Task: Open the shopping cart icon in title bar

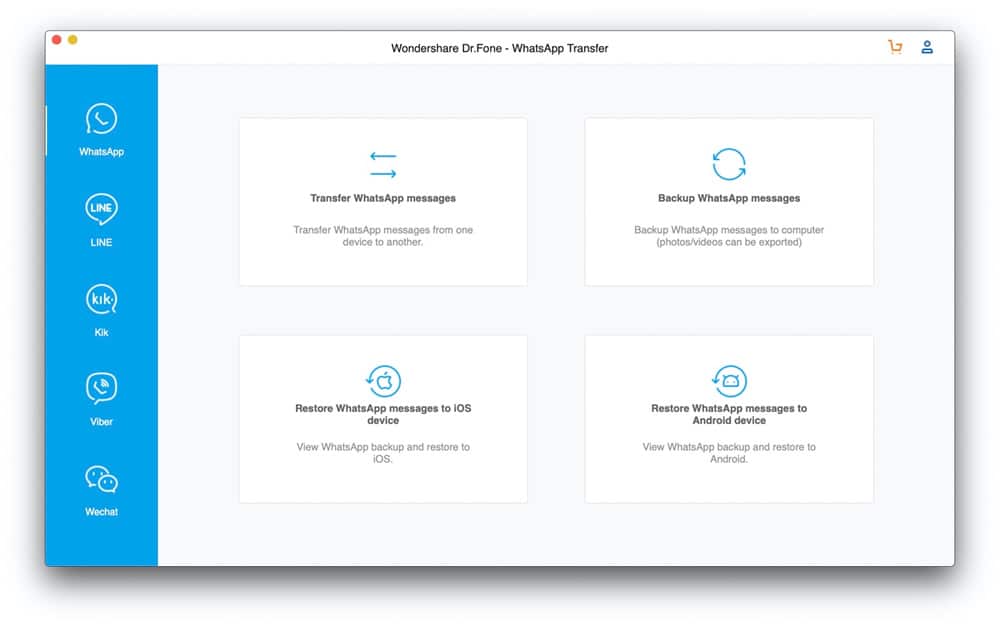Action: click(895, 47)
